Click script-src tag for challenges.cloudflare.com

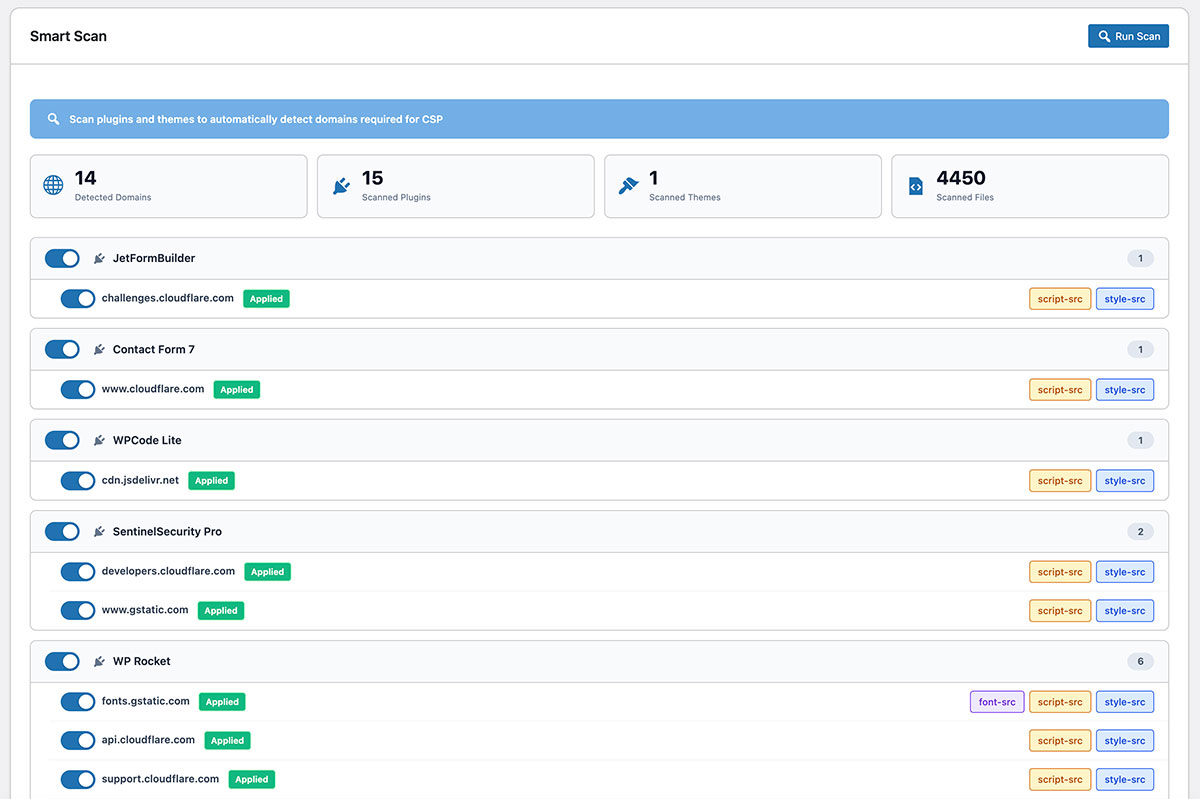(x=1060, y=298)
